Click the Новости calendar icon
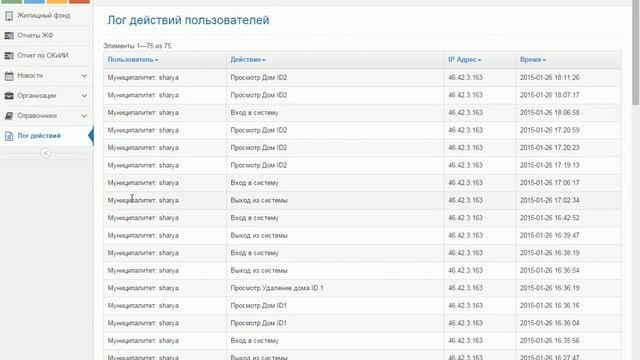The image size is (640, 360). tap(9, 76)
